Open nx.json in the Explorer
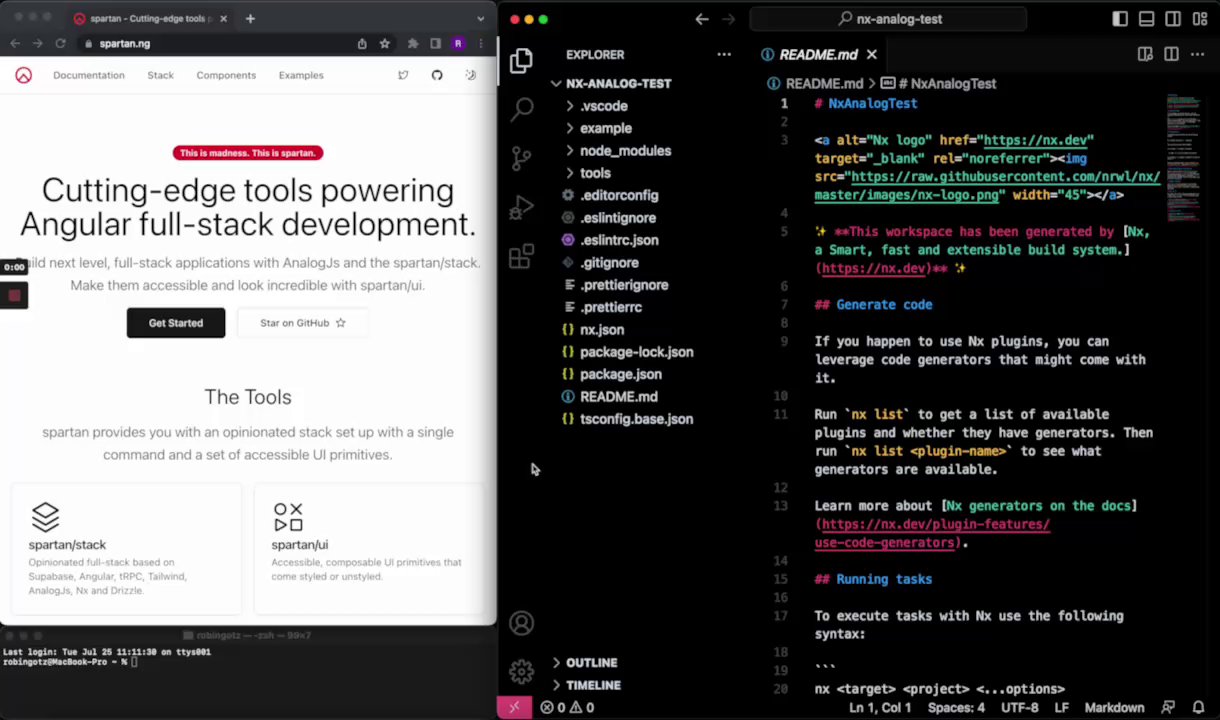Screen dimensions: 1220x720 [x=602, y=330]
